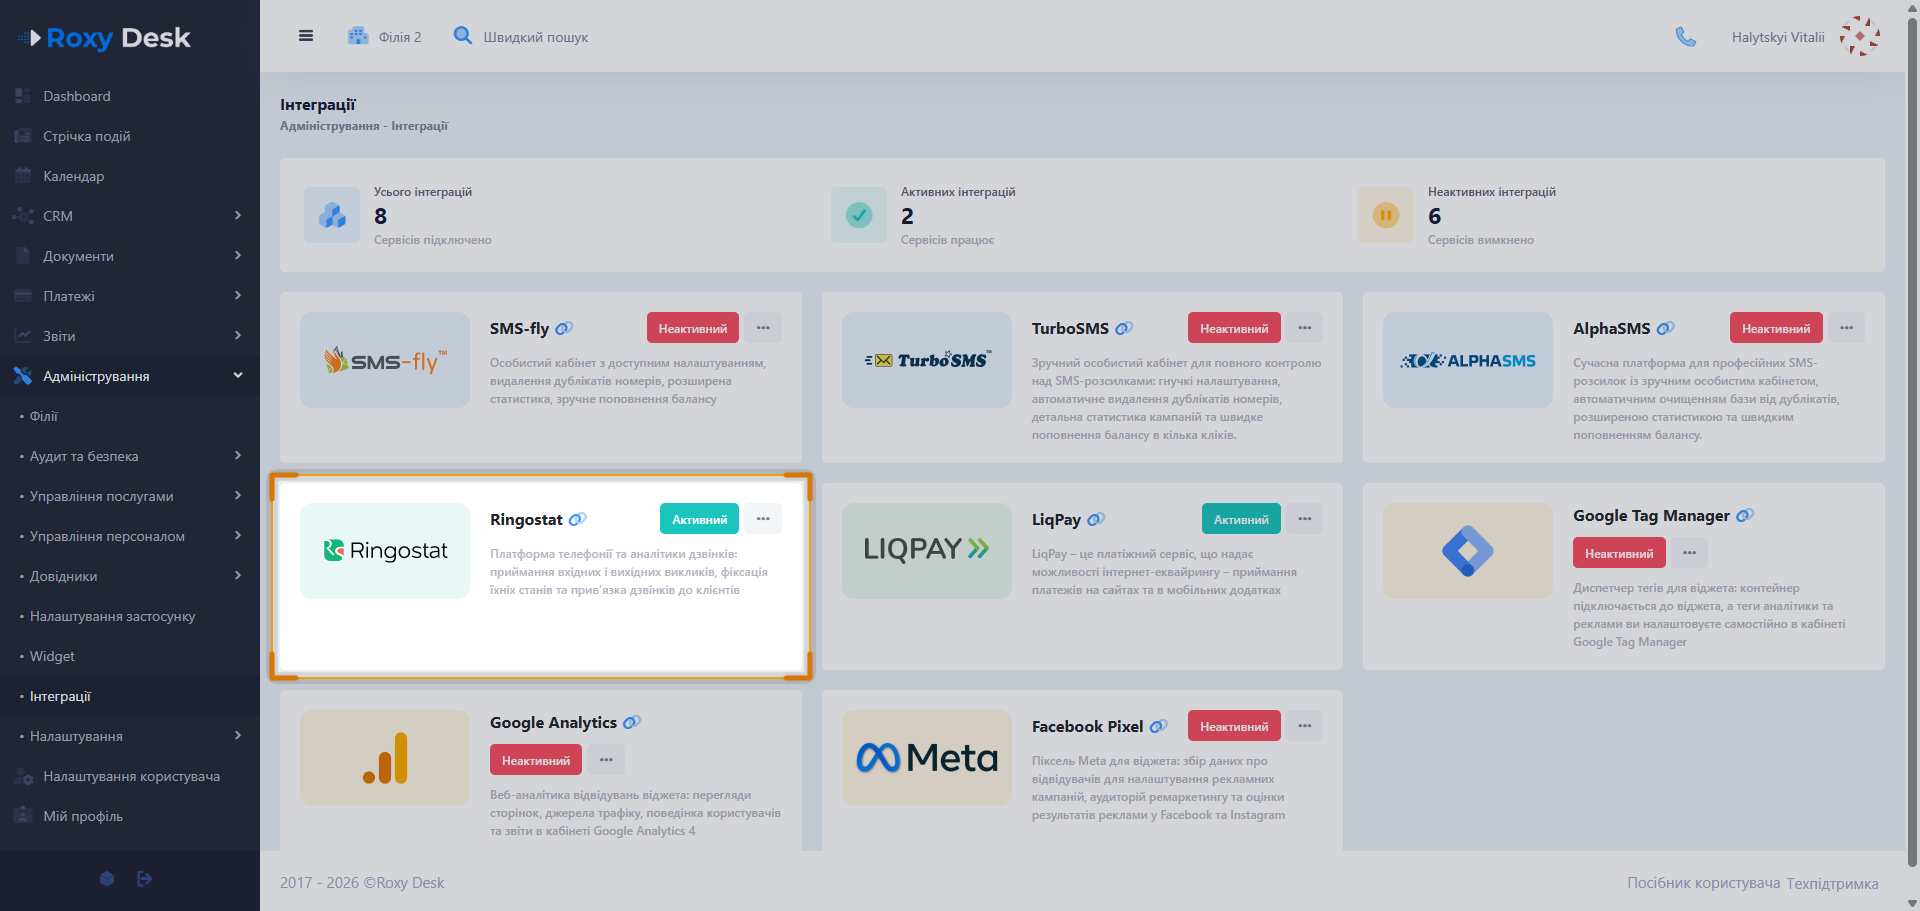Screen dimensions: 1920x911
Task: Open the link icon next to Ringostat
Action: [x=577, y=520]
